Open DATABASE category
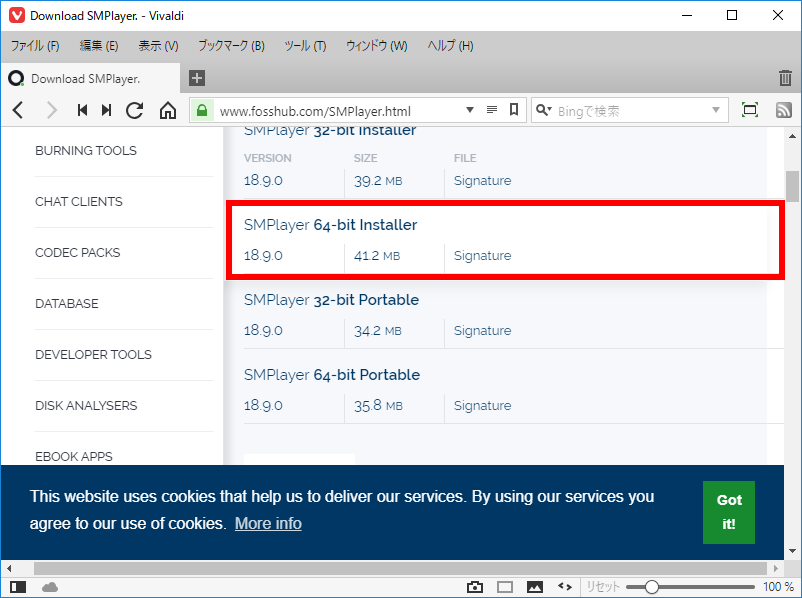The width and height of the screenshot is (802, 598). coord(66,304)
